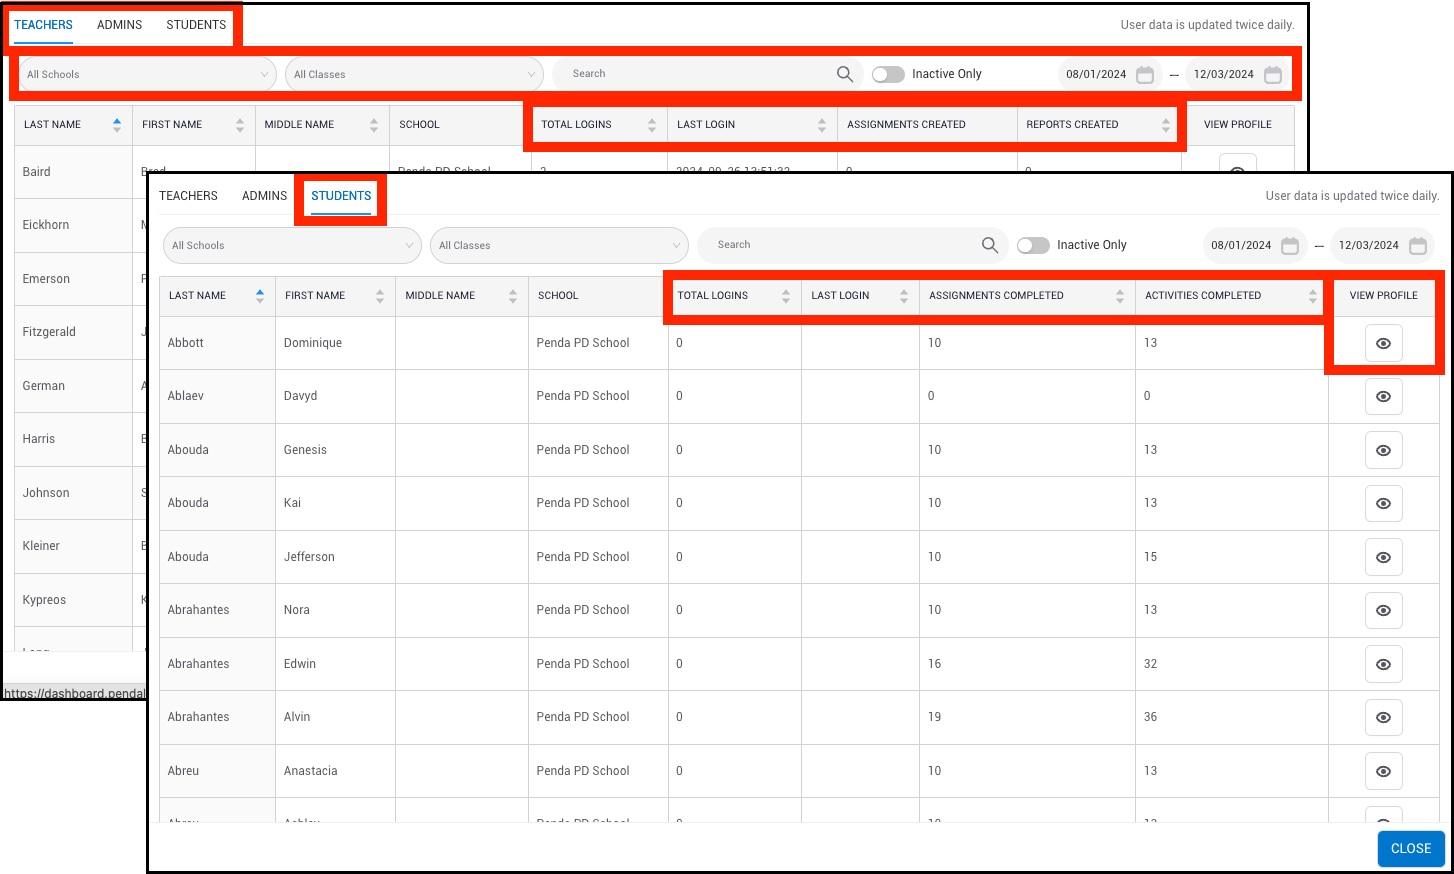Toggle Inactive Only in Teachers window
1454x874 pixels.
[888, 74]
